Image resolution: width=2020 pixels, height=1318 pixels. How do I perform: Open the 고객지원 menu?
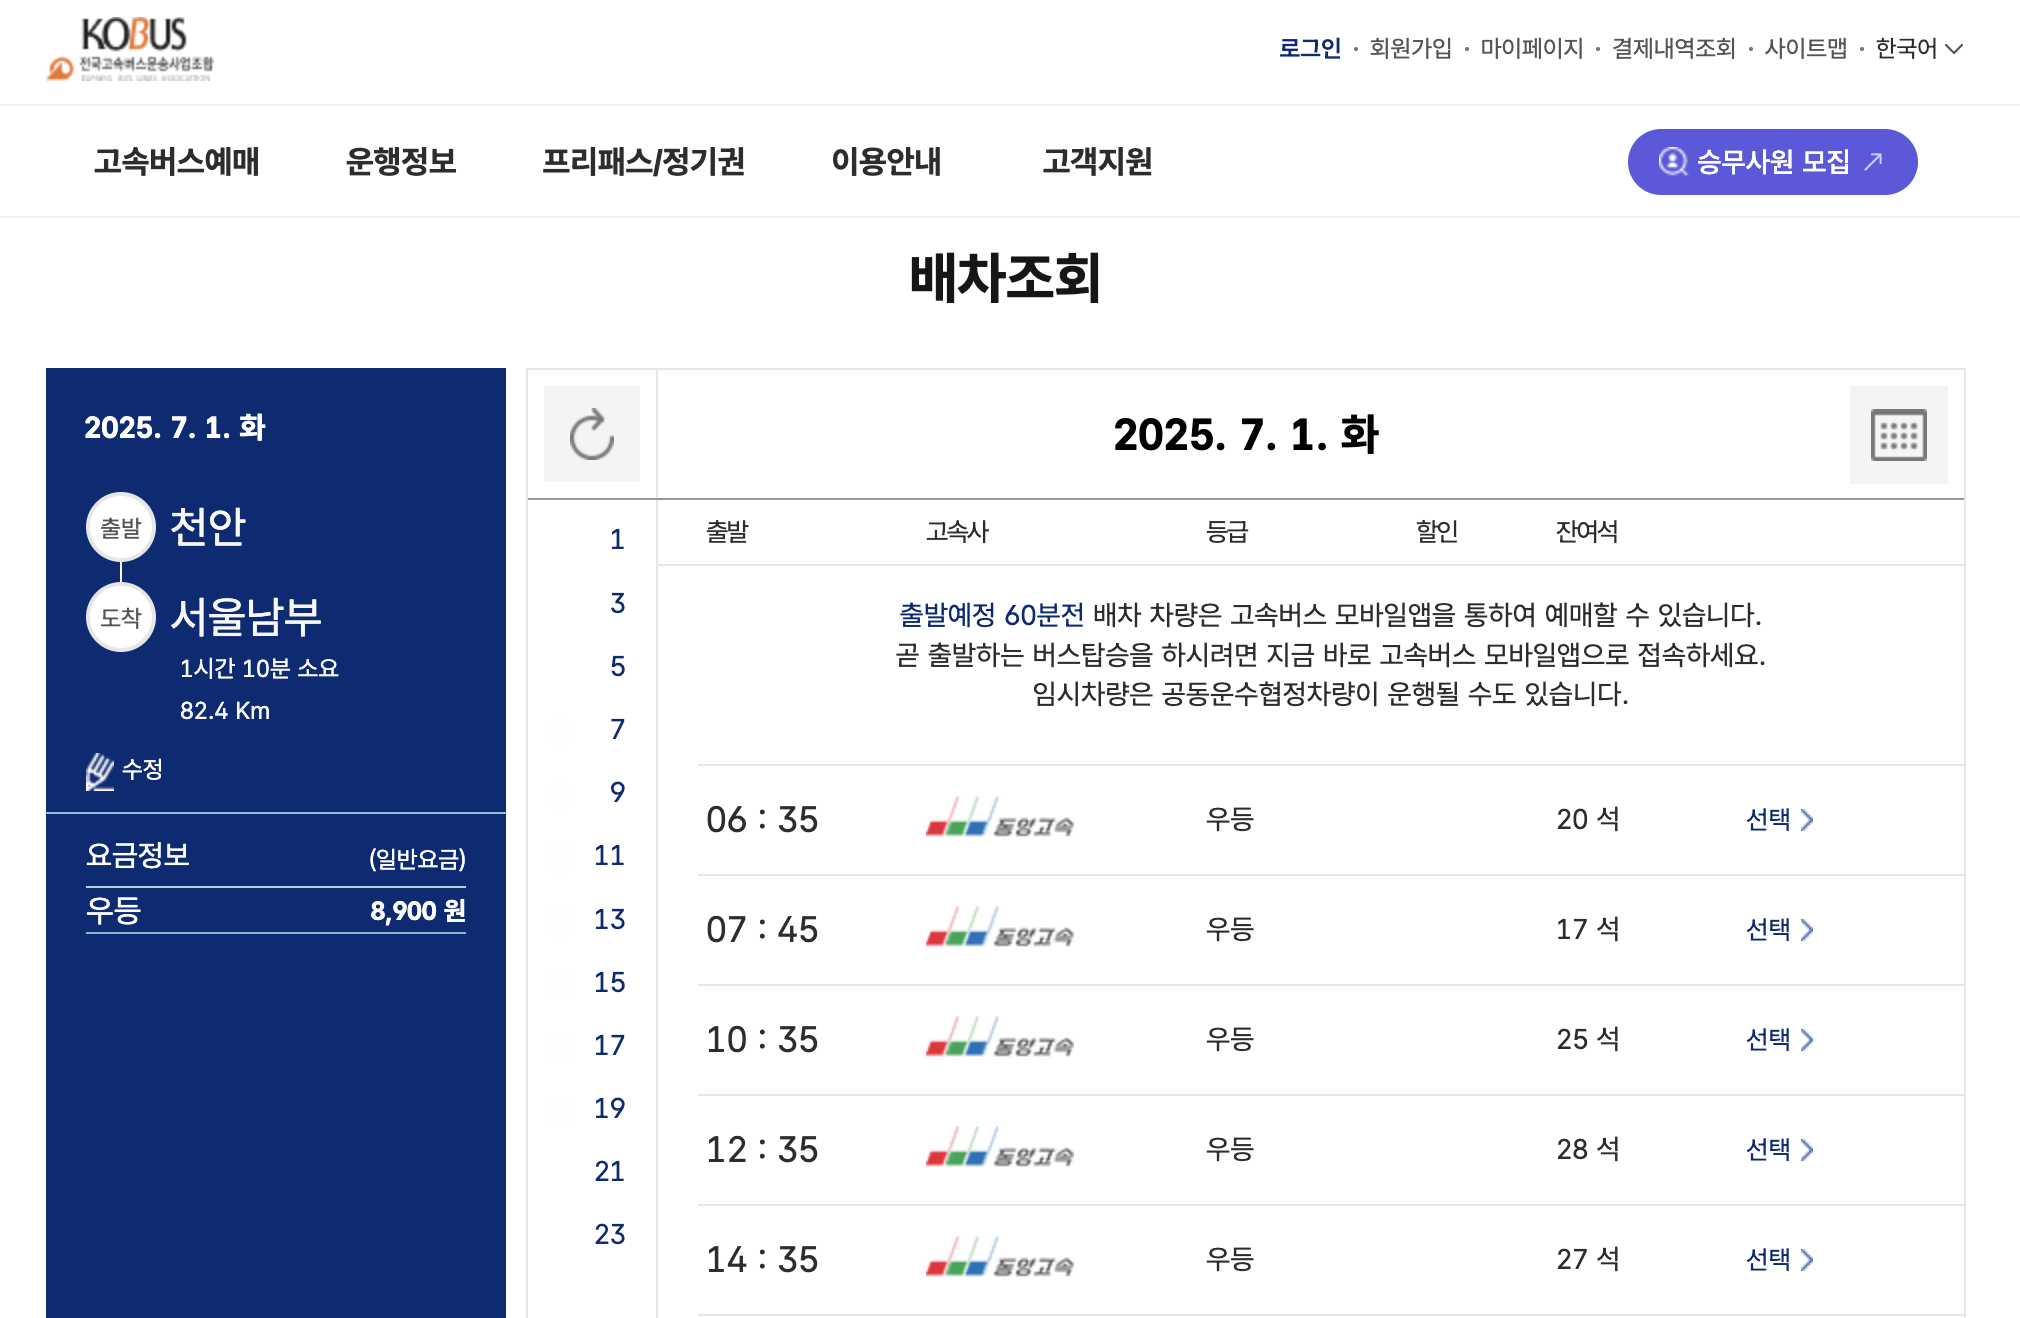pos(1098,161)
